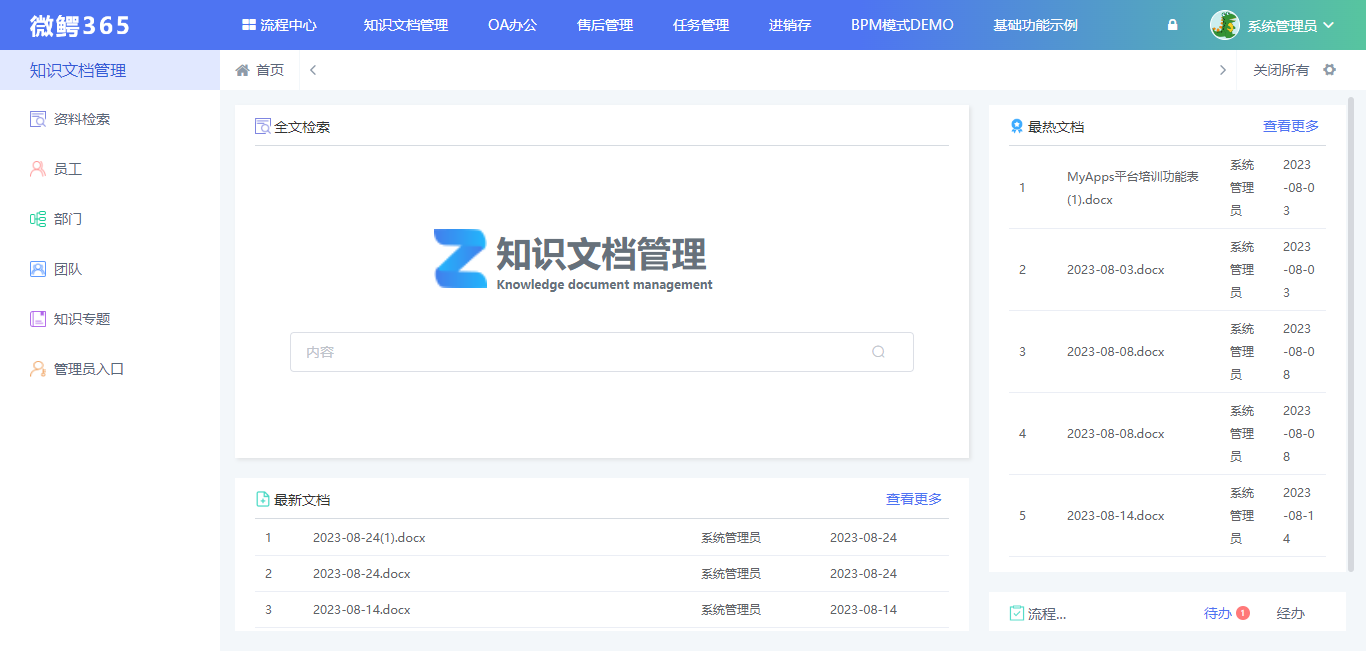Image resolution: width=1366 pixels, height=651 pixels.
Task: Open 2023-08-08.docx in row 4 of 最热文档
Action: pos(1116,434)
